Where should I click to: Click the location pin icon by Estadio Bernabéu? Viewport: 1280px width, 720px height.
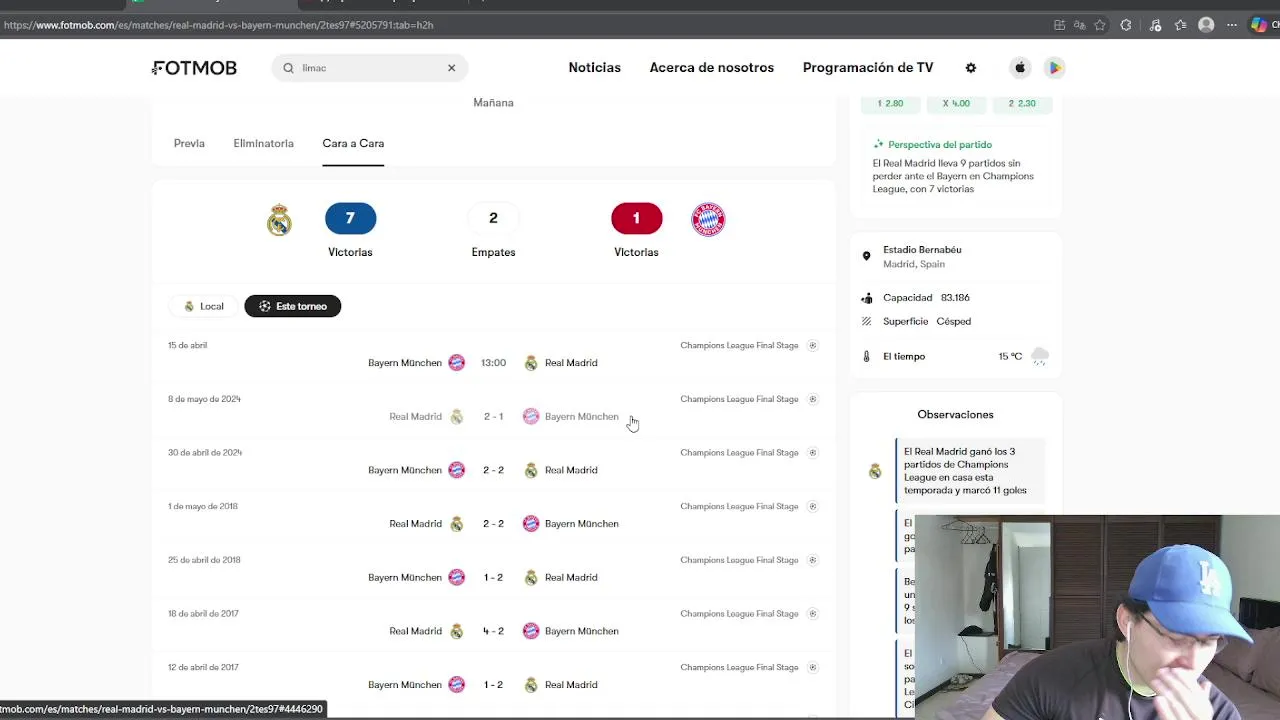[x=866, y=256]
